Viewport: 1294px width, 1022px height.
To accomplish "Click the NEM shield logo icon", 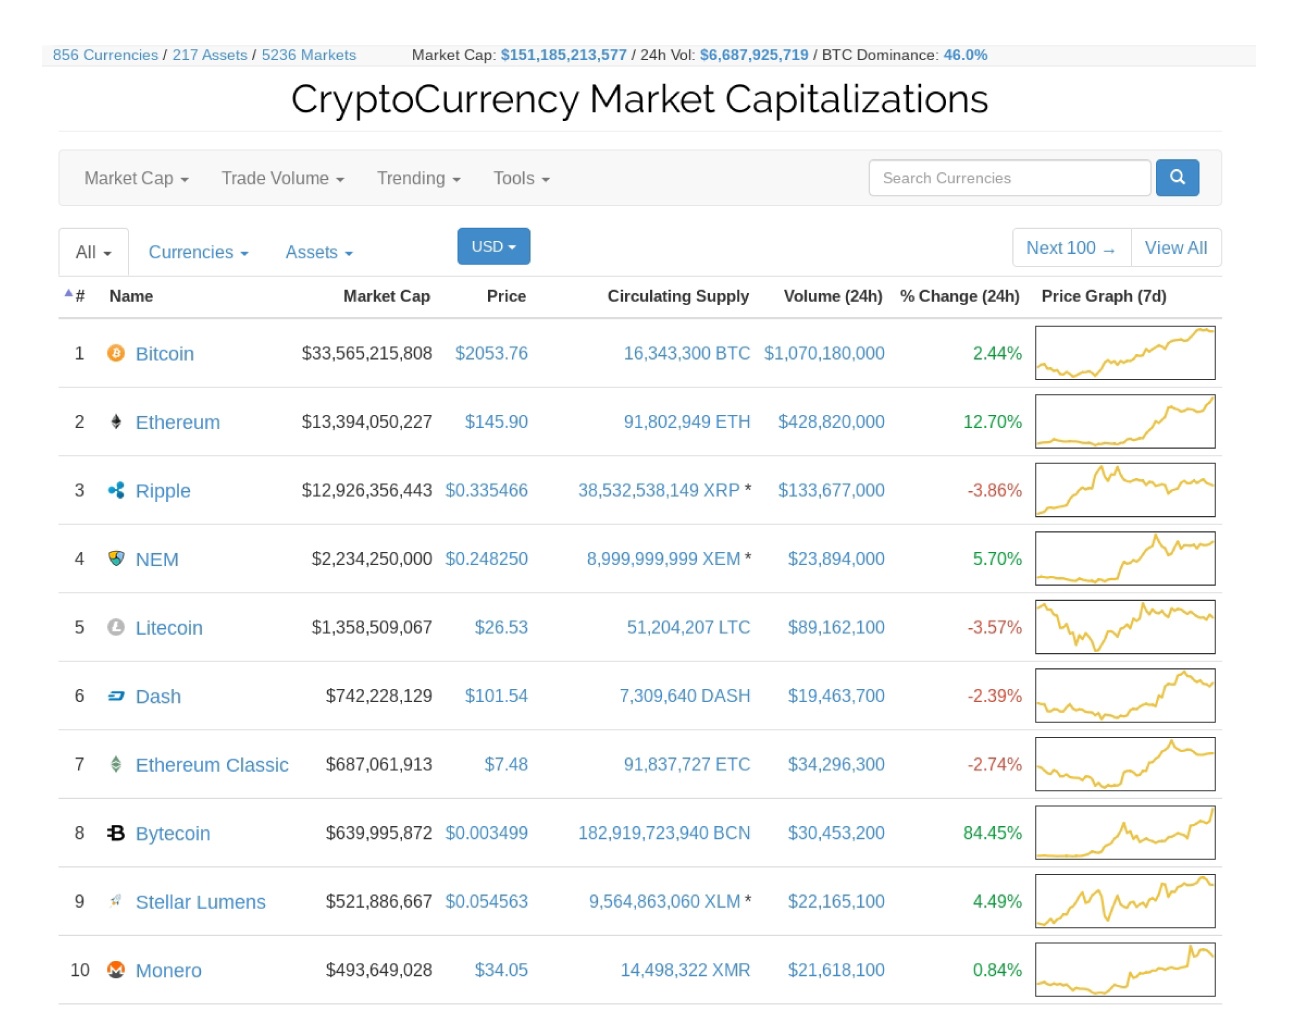I will point(116,559).
